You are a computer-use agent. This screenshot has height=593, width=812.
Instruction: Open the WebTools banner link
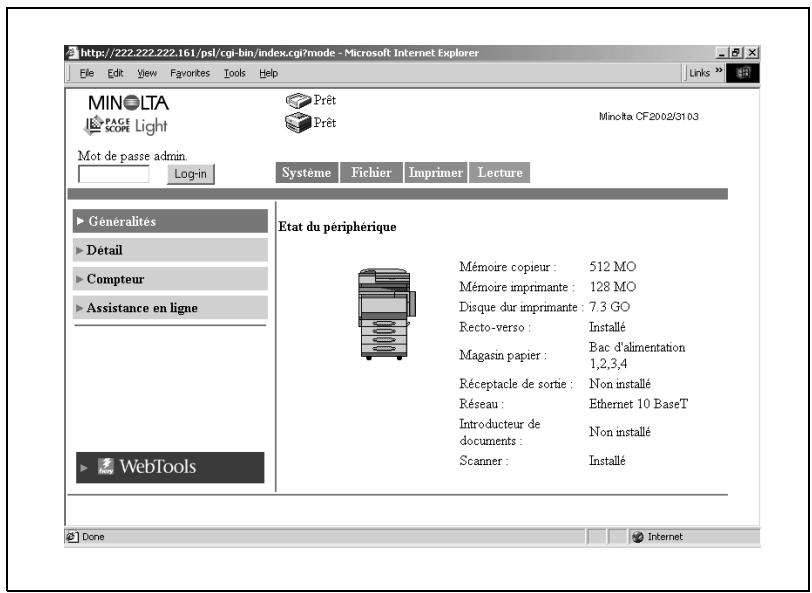coord(170,468)
